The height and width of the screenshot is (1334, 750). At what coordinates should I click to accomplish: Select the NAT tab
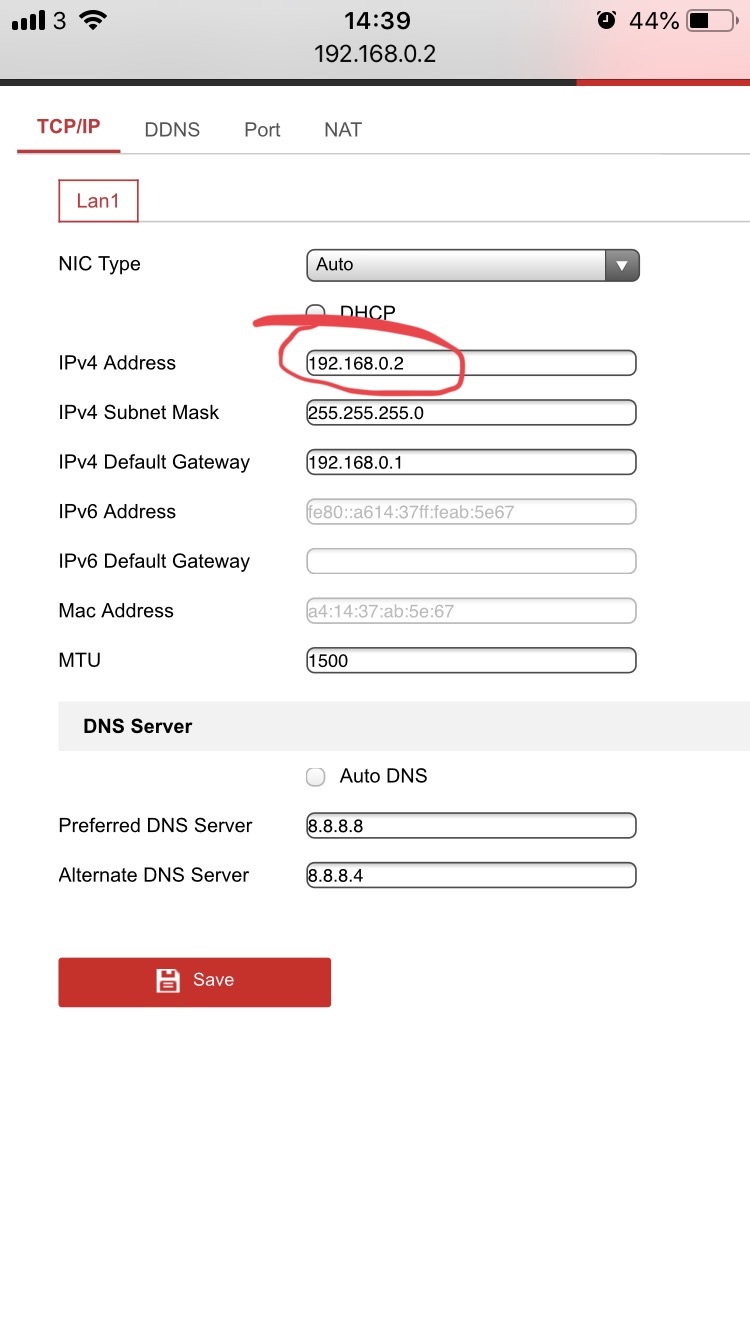coord(342,130)
